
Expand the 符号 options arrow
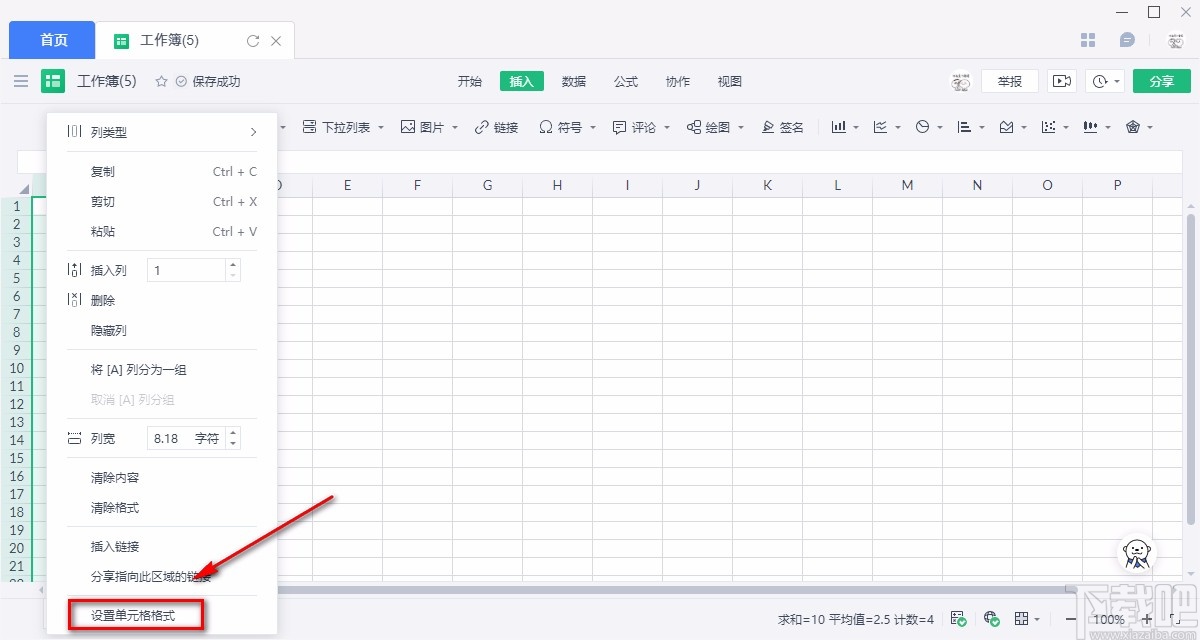tap(593, 128)
